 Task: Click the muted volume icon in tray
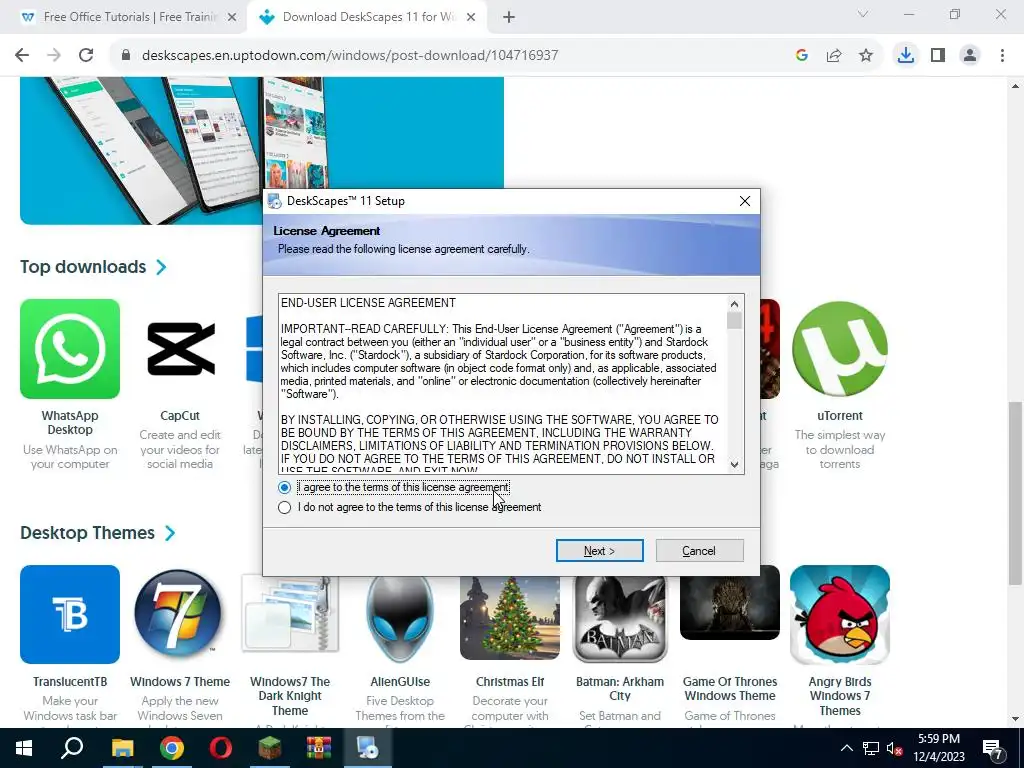895,748
